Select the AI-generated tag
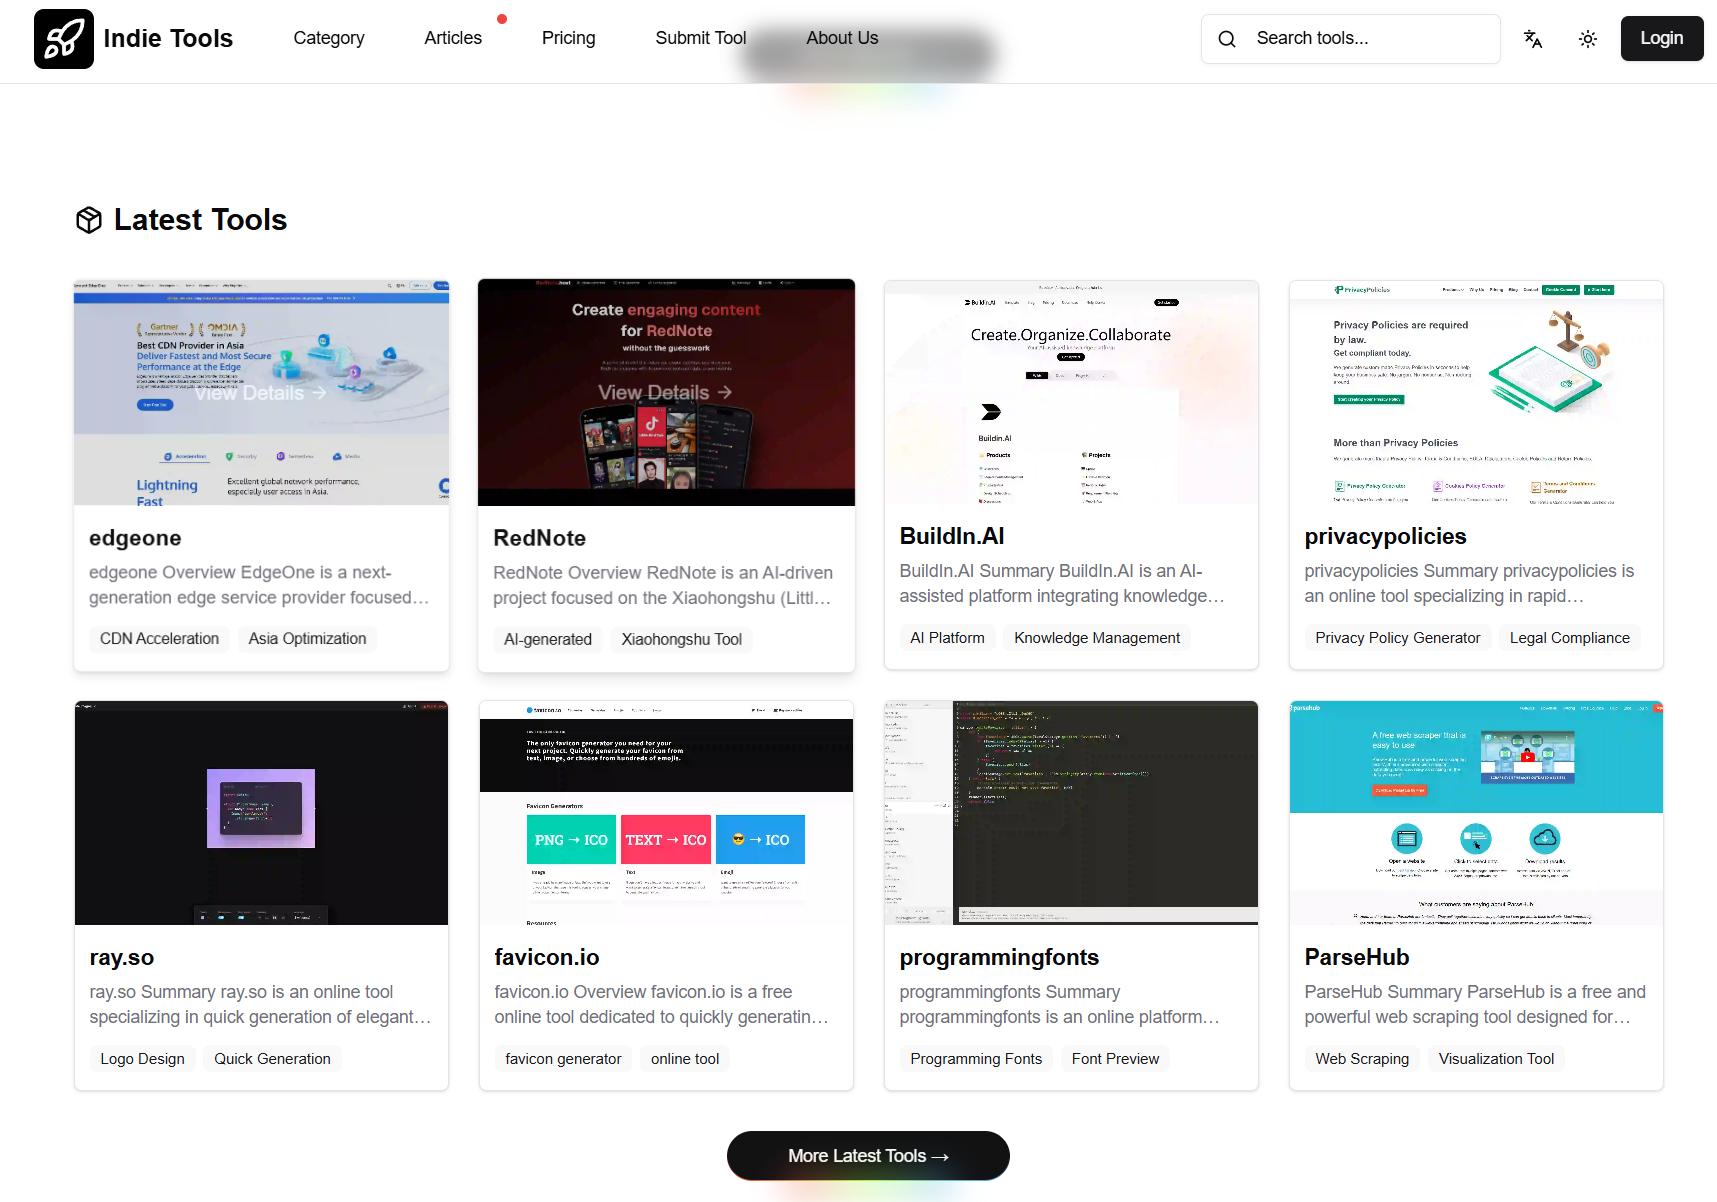 548,639
